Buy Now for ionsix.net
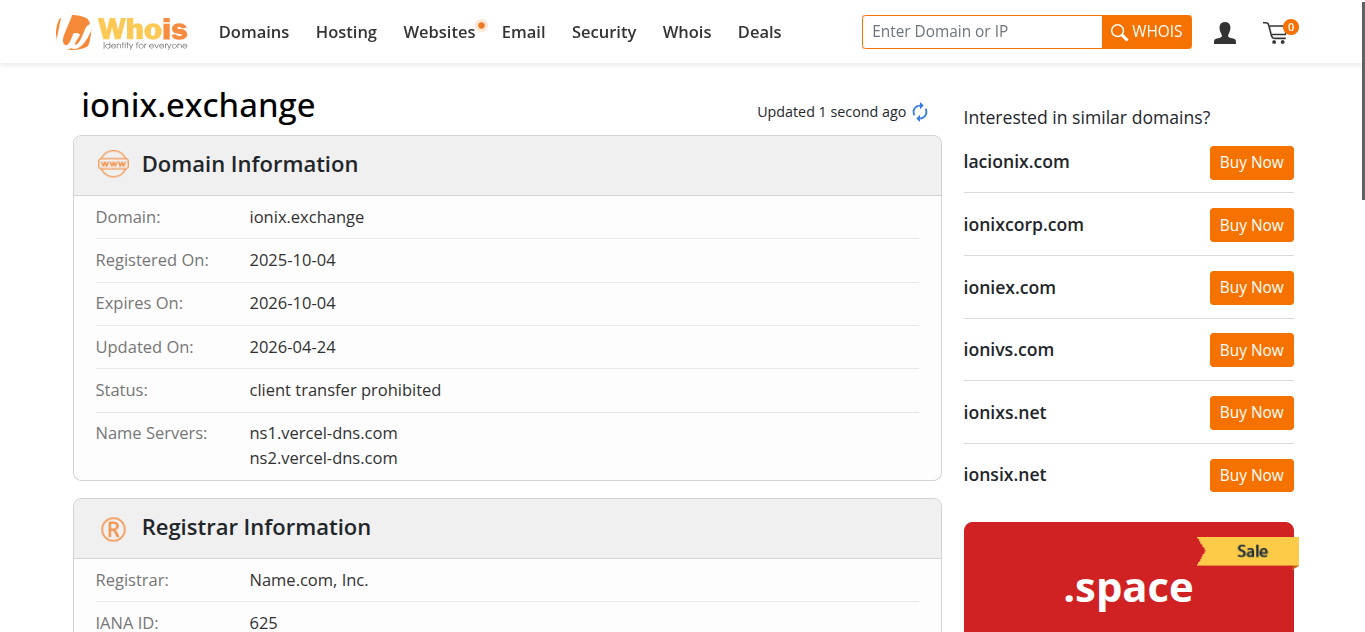 pyautogui.click(x=1251, y=475)
